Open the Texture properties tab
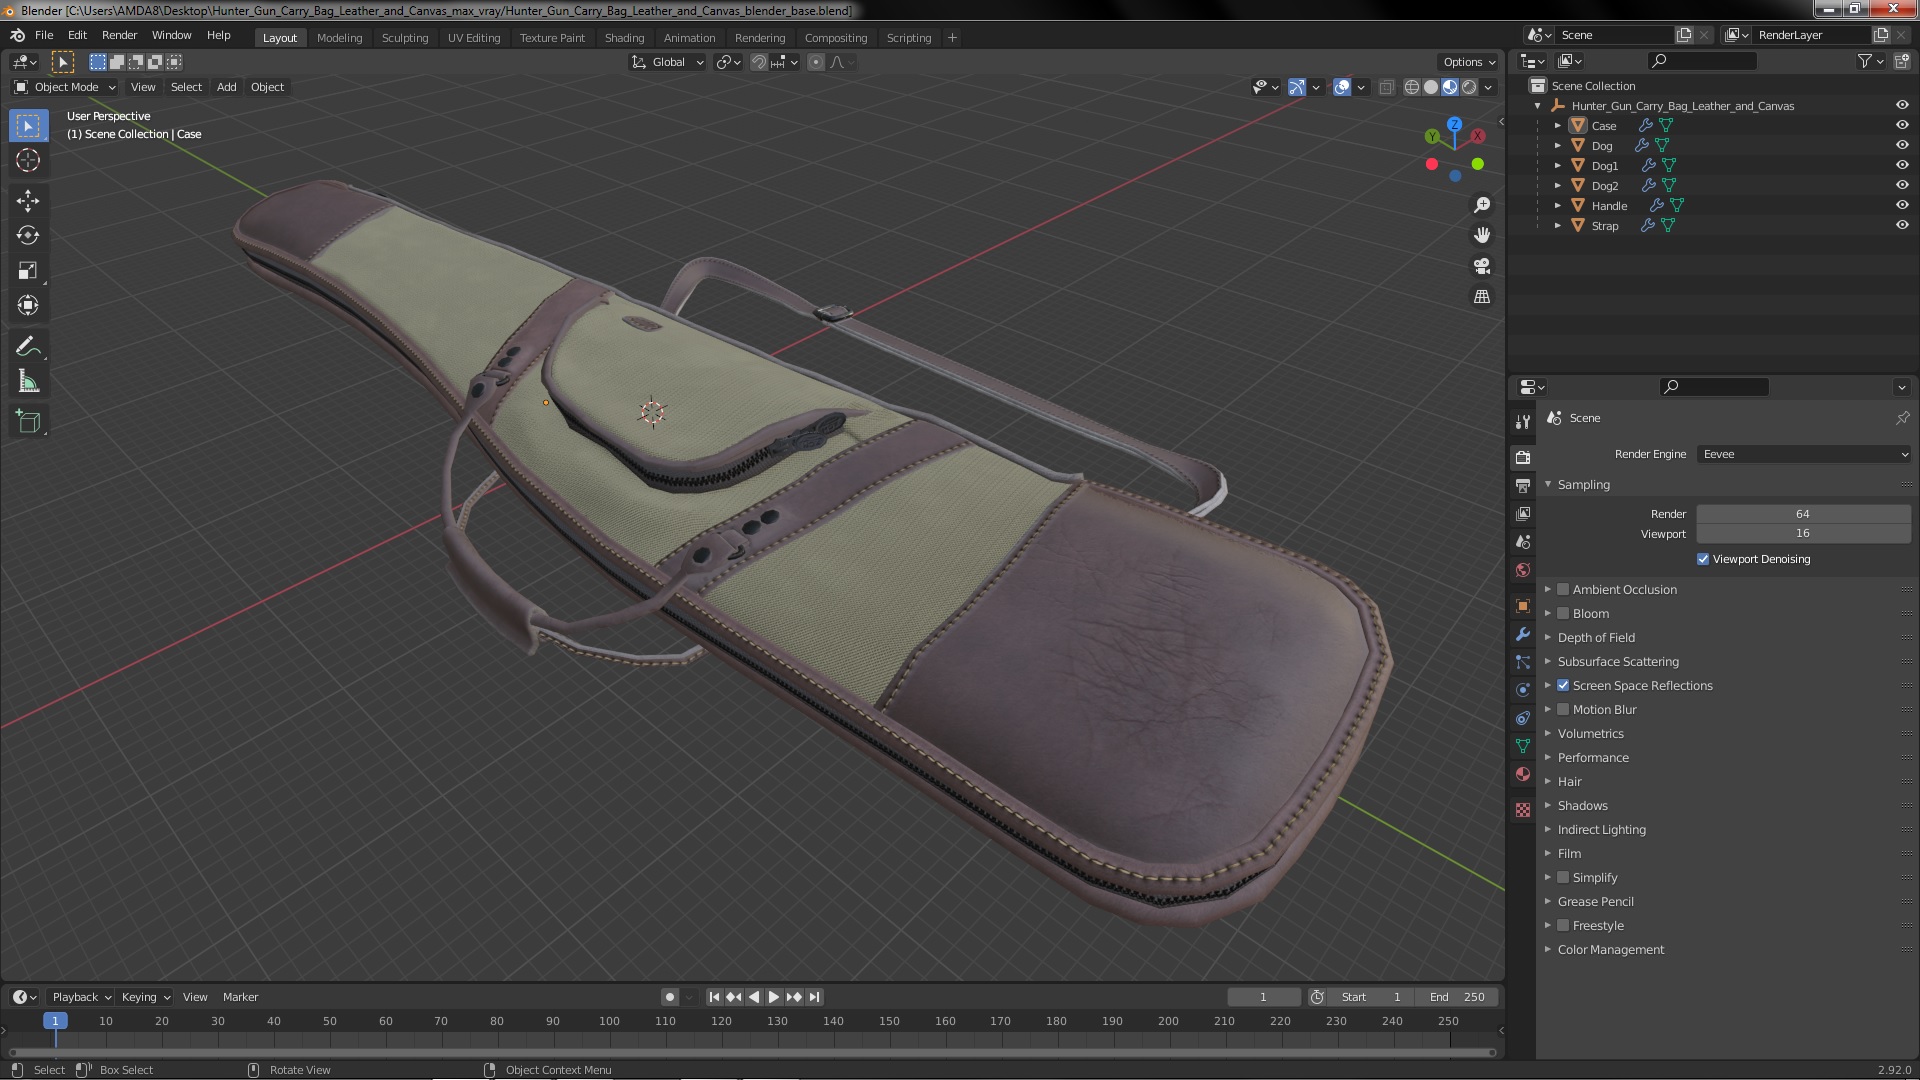The width and height of the screenshot is (1920, 1080). click(x=1523, y=810)
